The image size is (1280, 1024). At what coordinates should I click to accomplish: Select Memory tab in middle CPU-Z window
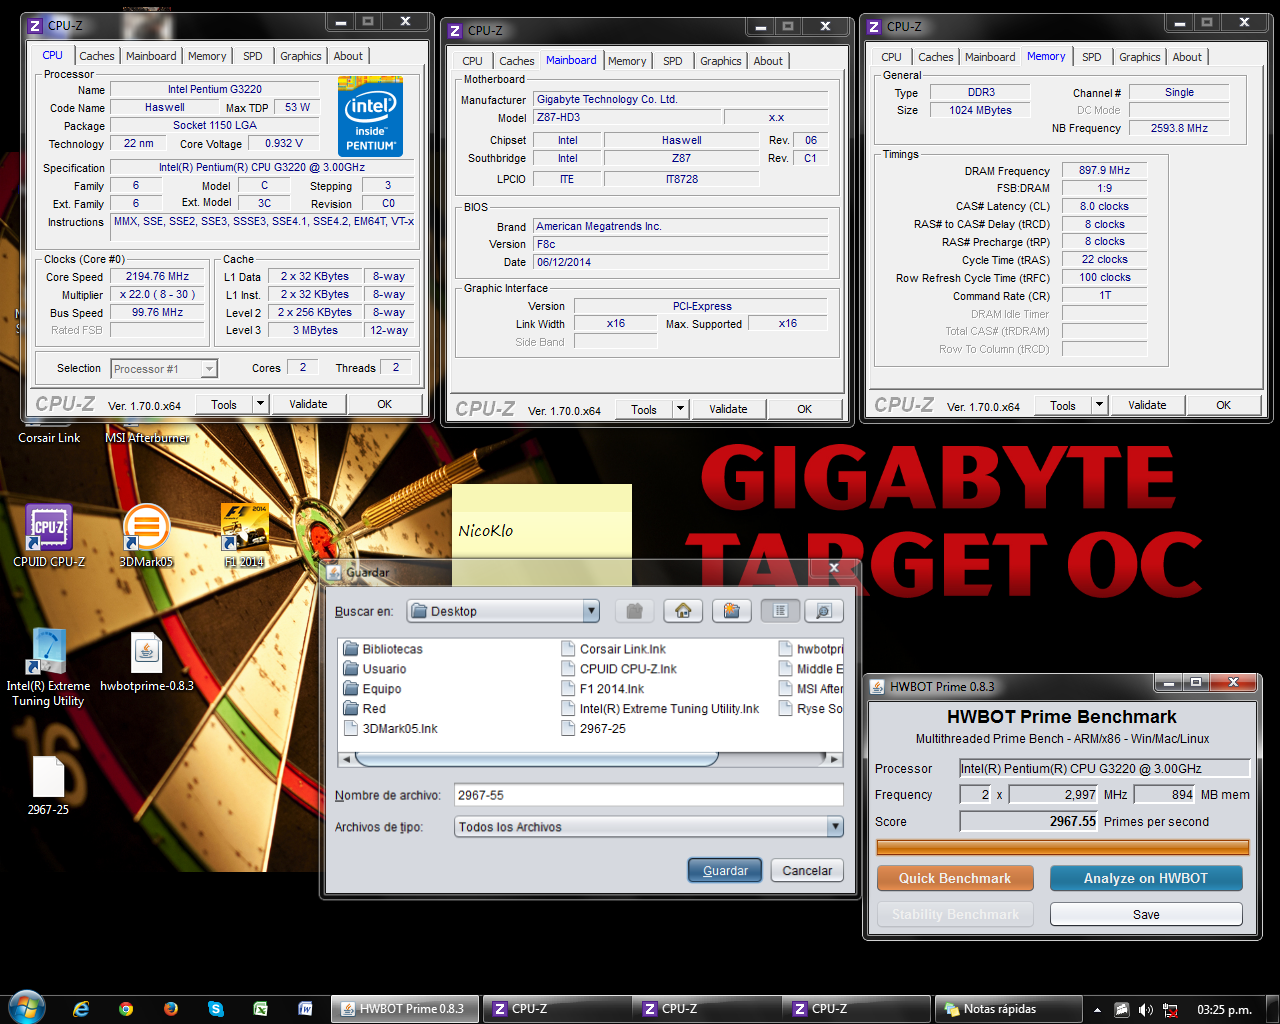tap(627, 61)
